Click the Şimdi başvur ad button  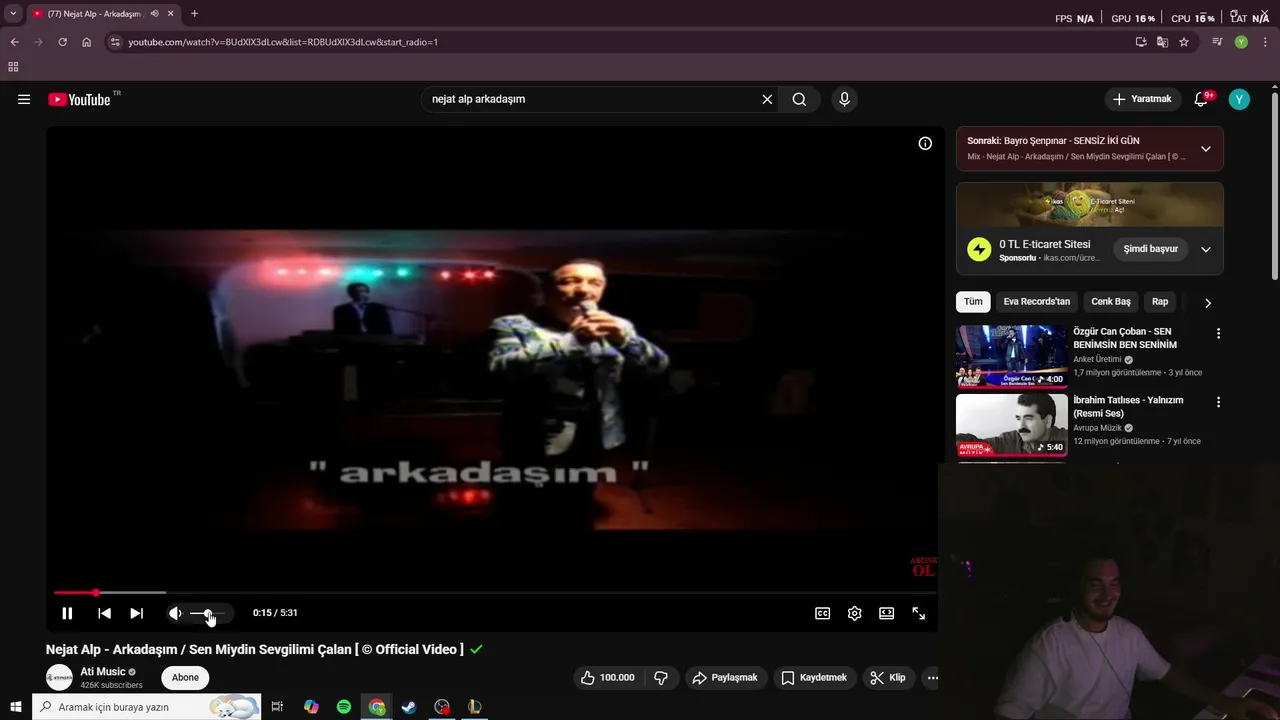(1150, 249)
